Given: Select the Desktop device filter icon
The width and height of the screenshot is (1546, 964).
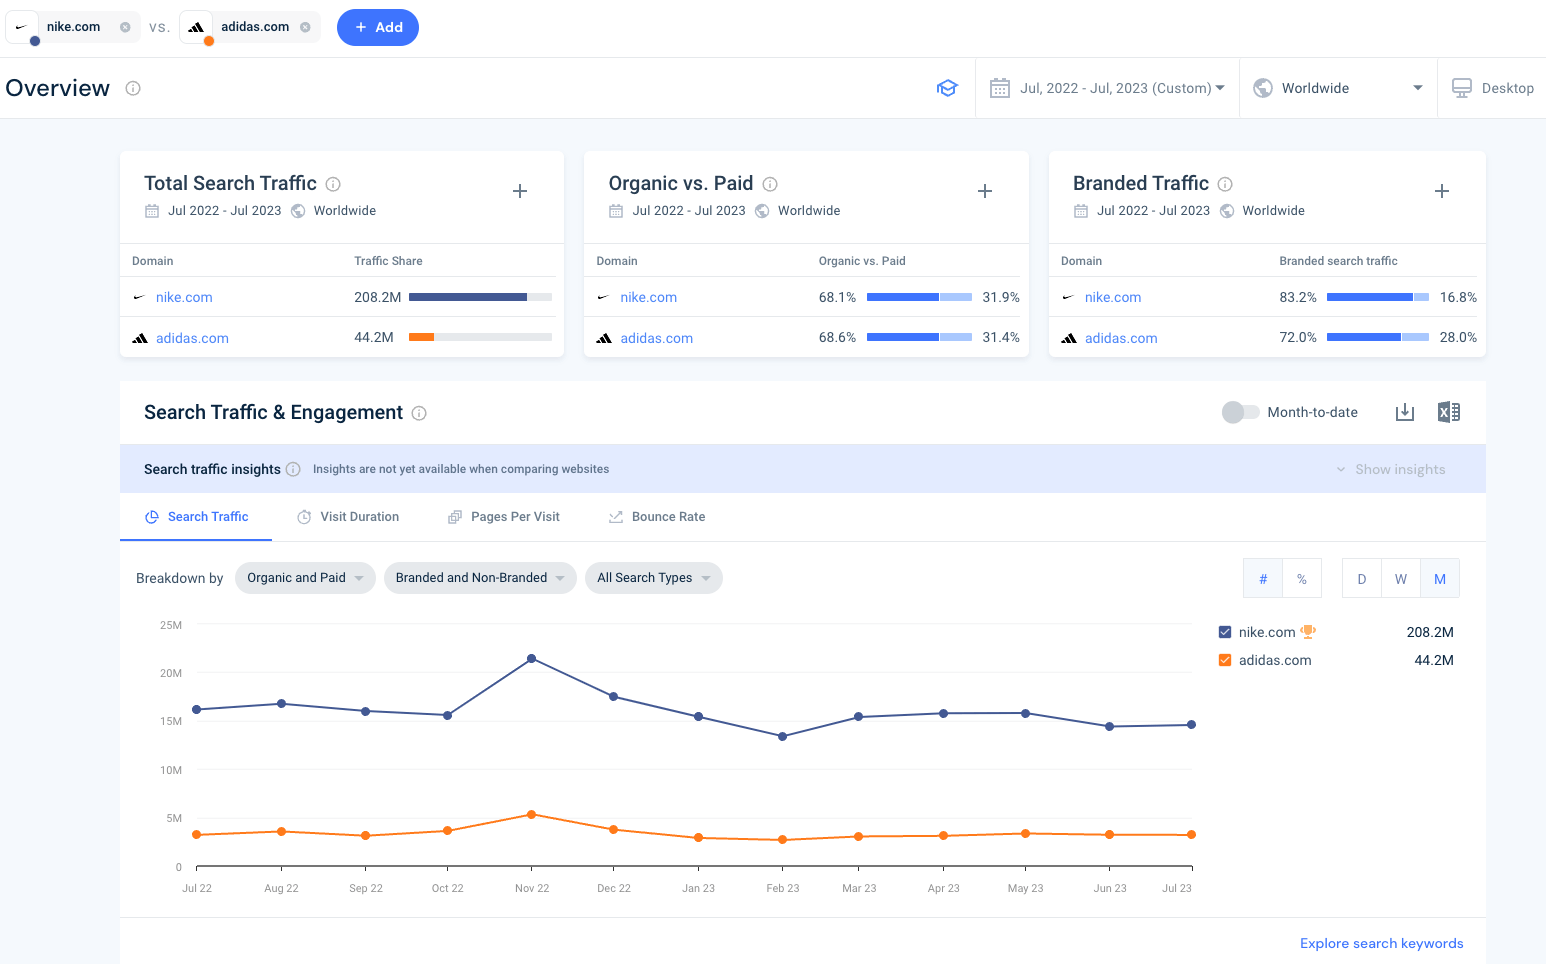Looking at the screenshot, I should click(x=1461, y=87).
